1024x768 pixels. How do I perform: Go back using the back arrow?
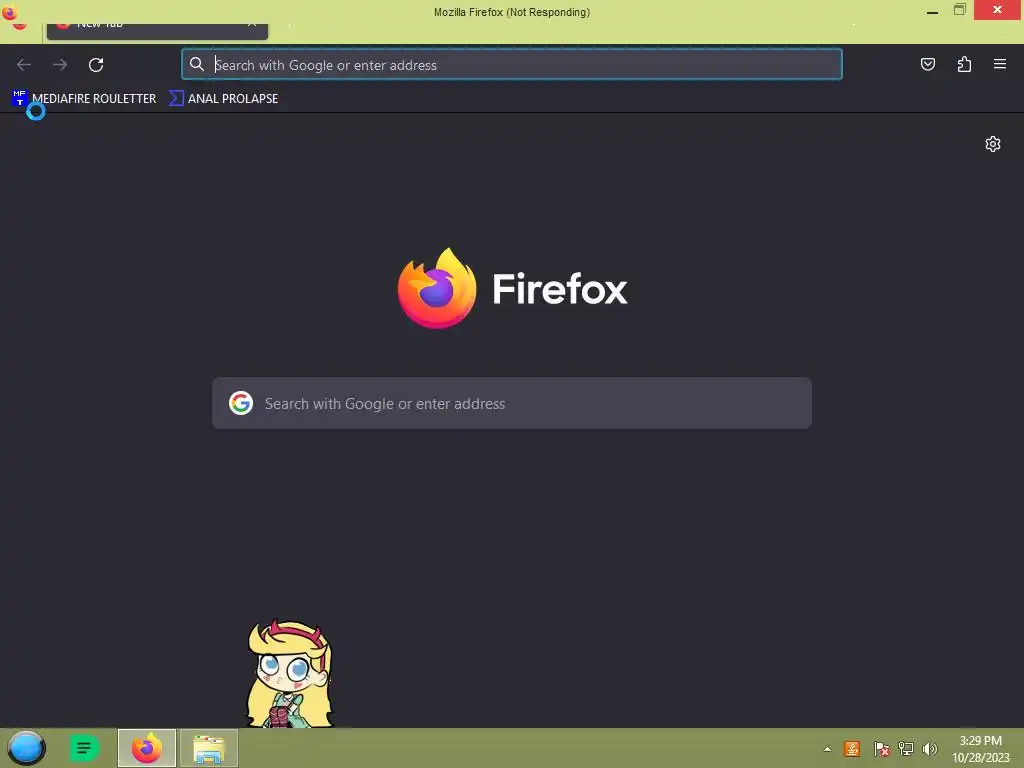pyautogui.click(x=24, y=65)
